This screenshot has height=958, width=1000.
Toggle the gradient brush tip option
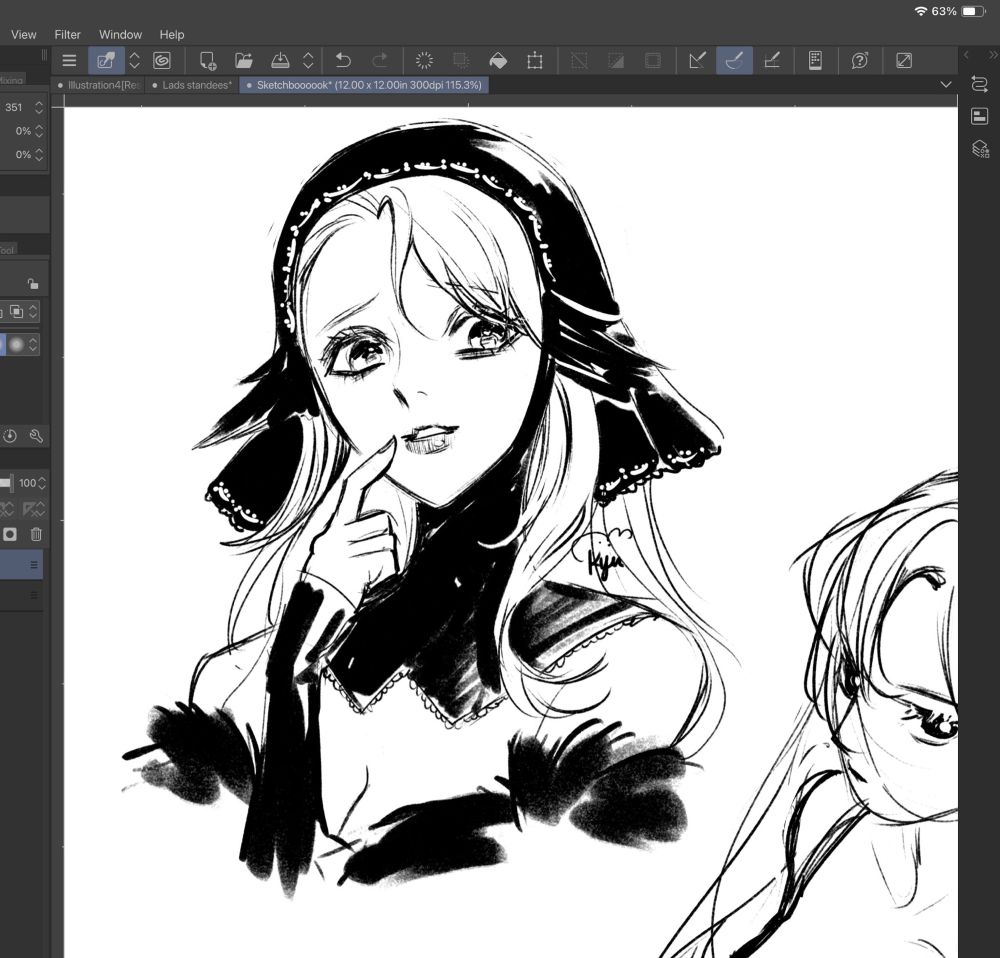click(x=17, y=344)
